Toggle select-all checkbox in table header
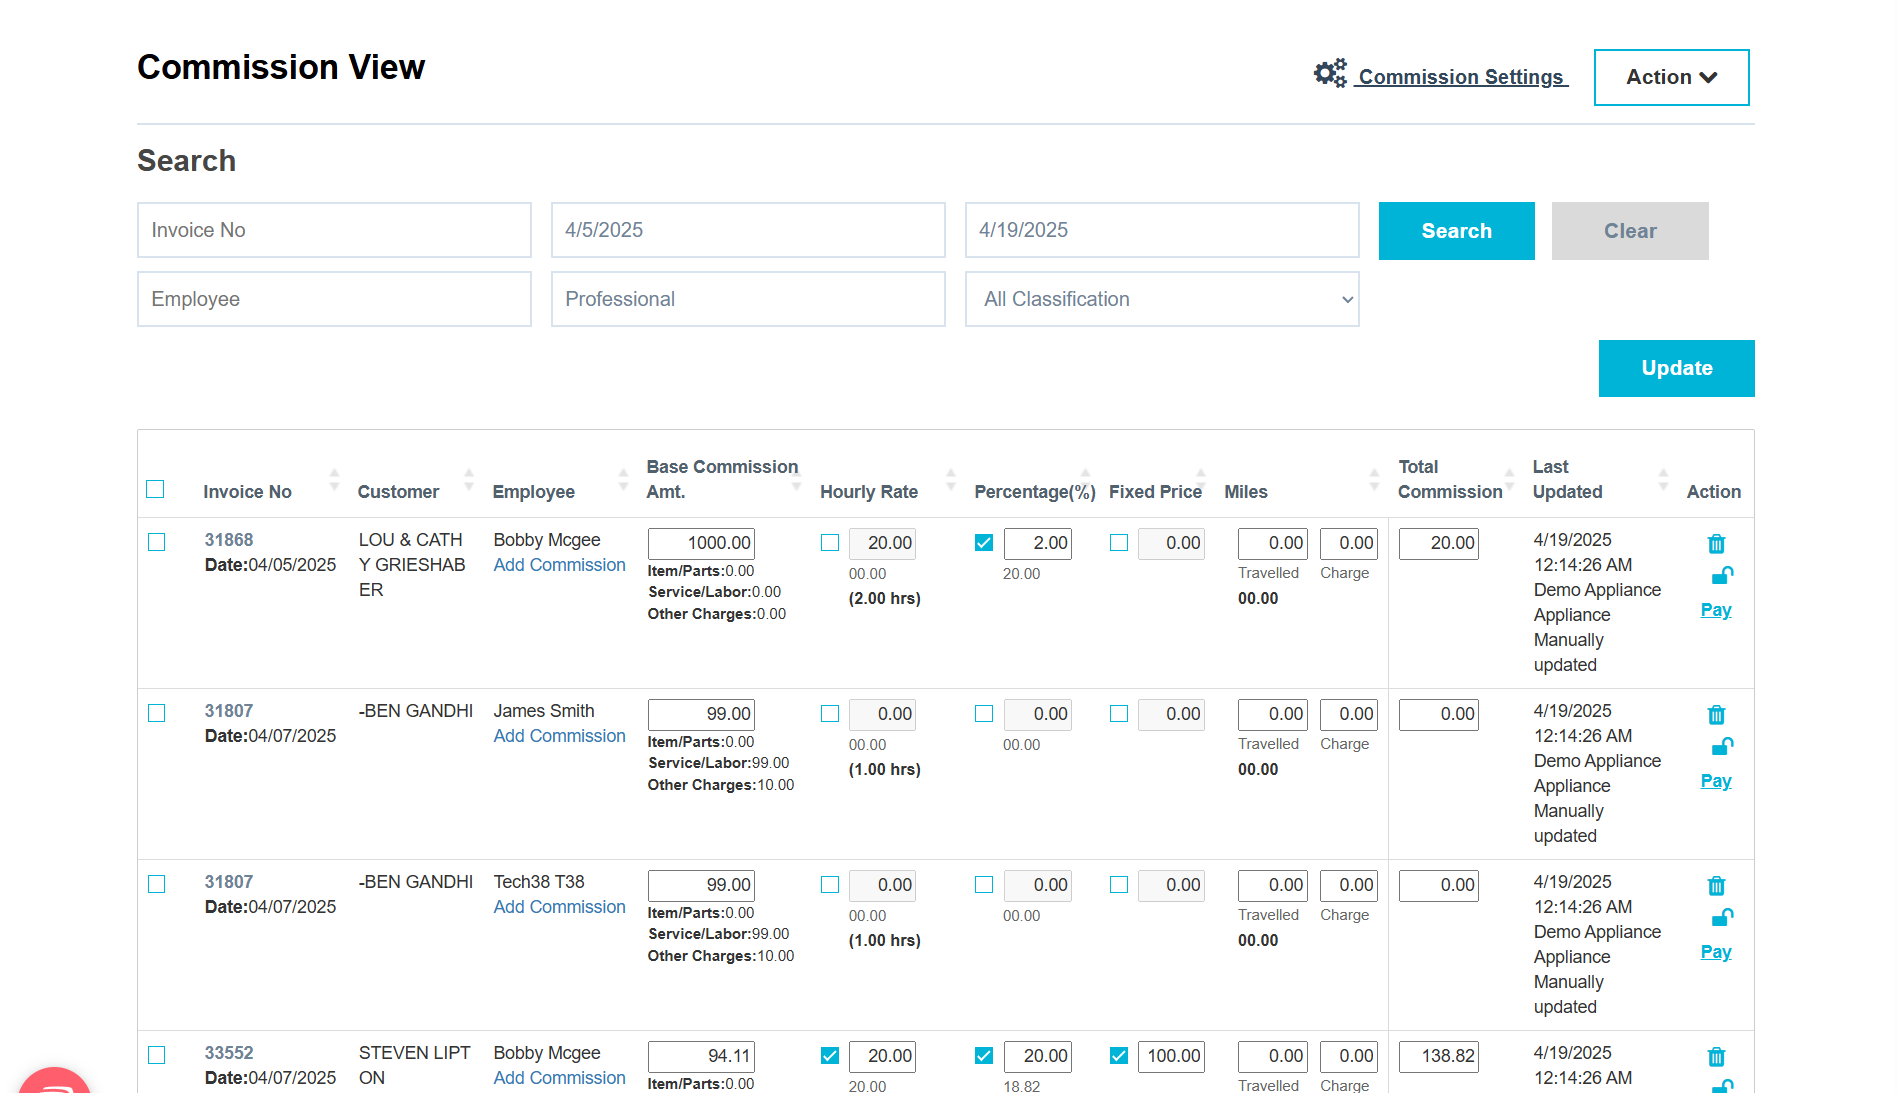Screen dimensions: 1897x1093 155,489
